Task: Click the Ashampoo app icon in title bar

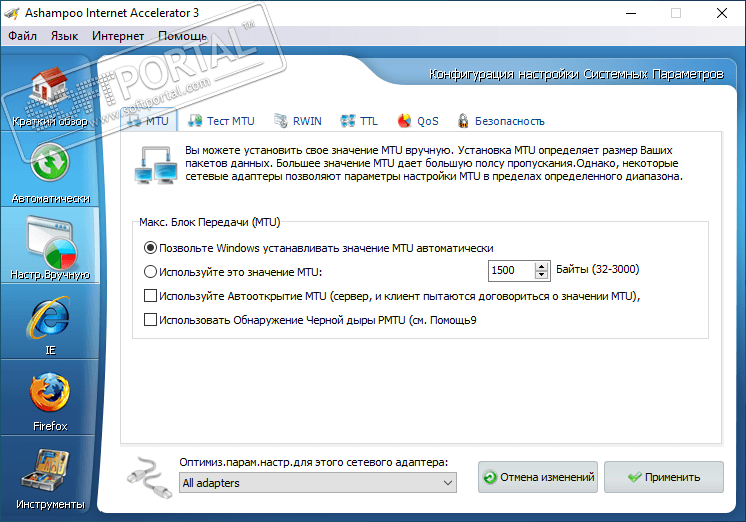Action: pos(12,13)
